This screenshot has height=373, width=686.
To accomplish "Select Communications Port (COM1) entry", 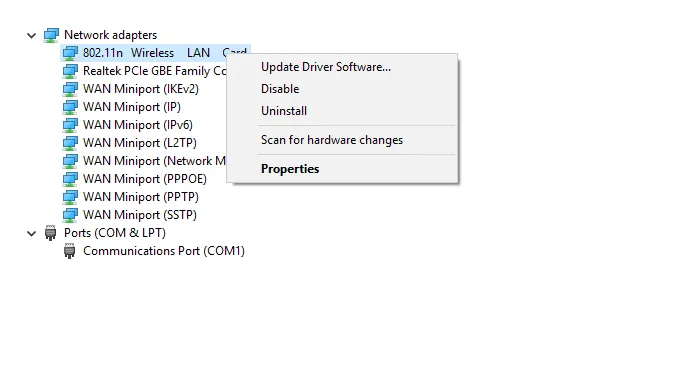I will 164,251.
